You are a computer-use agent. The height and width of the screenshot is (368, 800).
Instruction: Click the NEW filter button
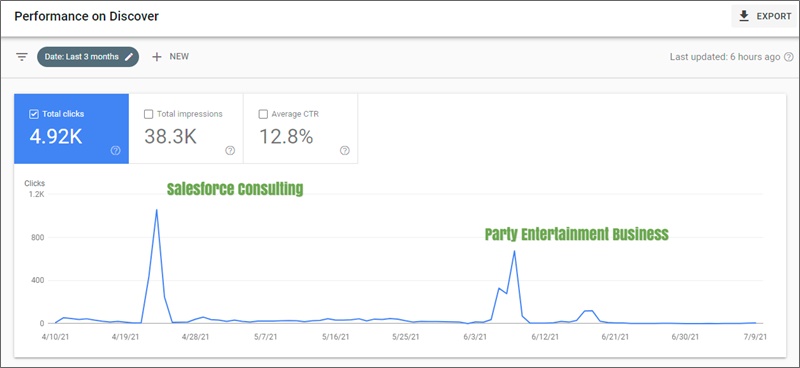point(170,57)
